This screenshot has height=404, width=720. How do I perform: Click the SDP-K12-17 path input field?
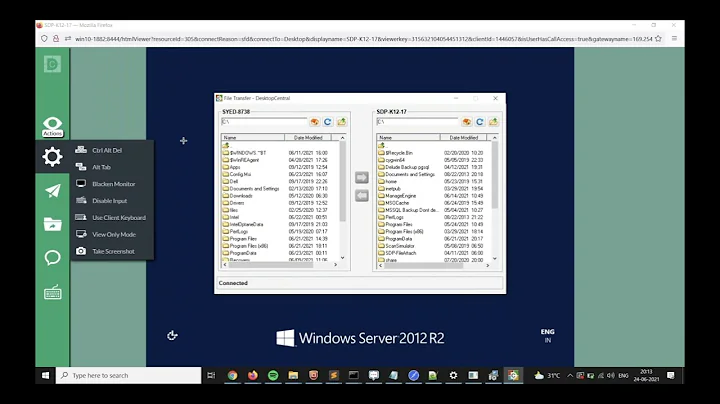tap(417, 122)
